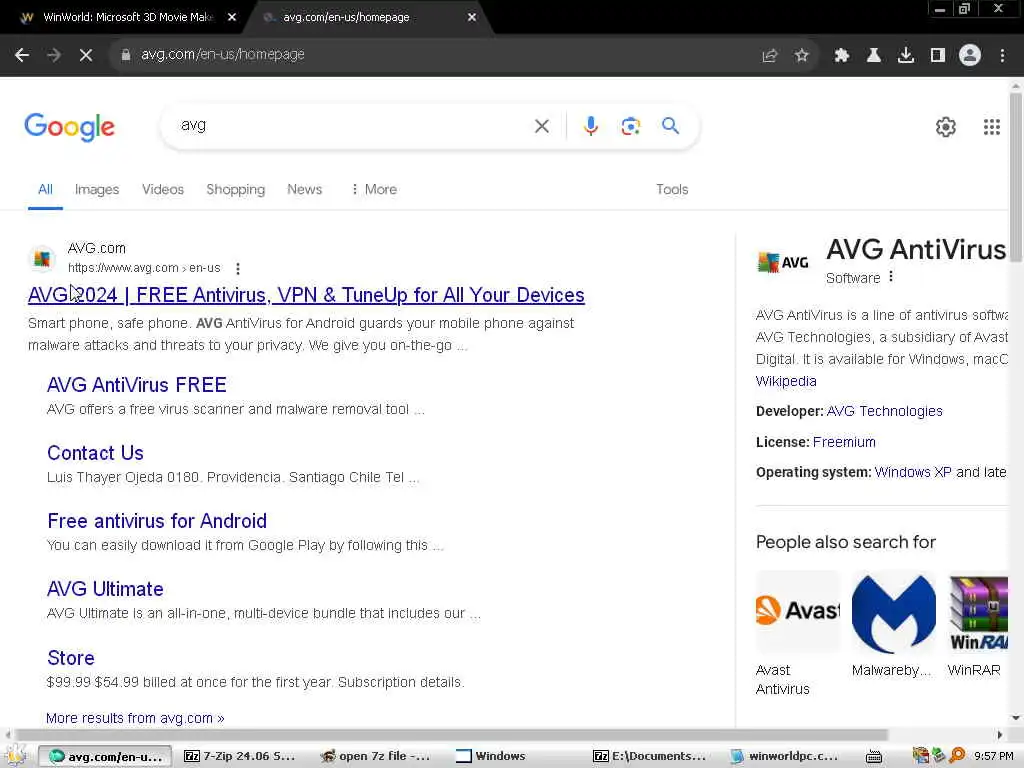
Task: Open the AVG AntiVirus FREE sitelink
Action: [136, 385]
